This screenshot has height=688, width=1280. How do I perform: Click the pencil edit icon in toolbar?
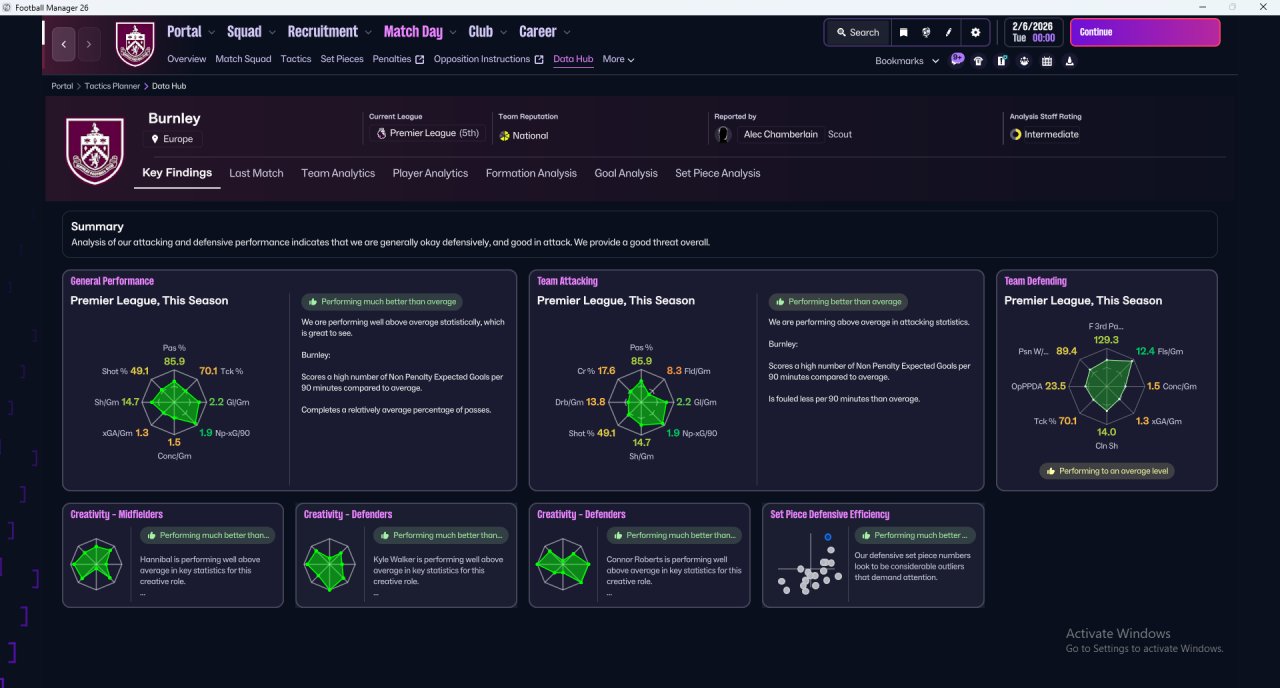point(948,32)
